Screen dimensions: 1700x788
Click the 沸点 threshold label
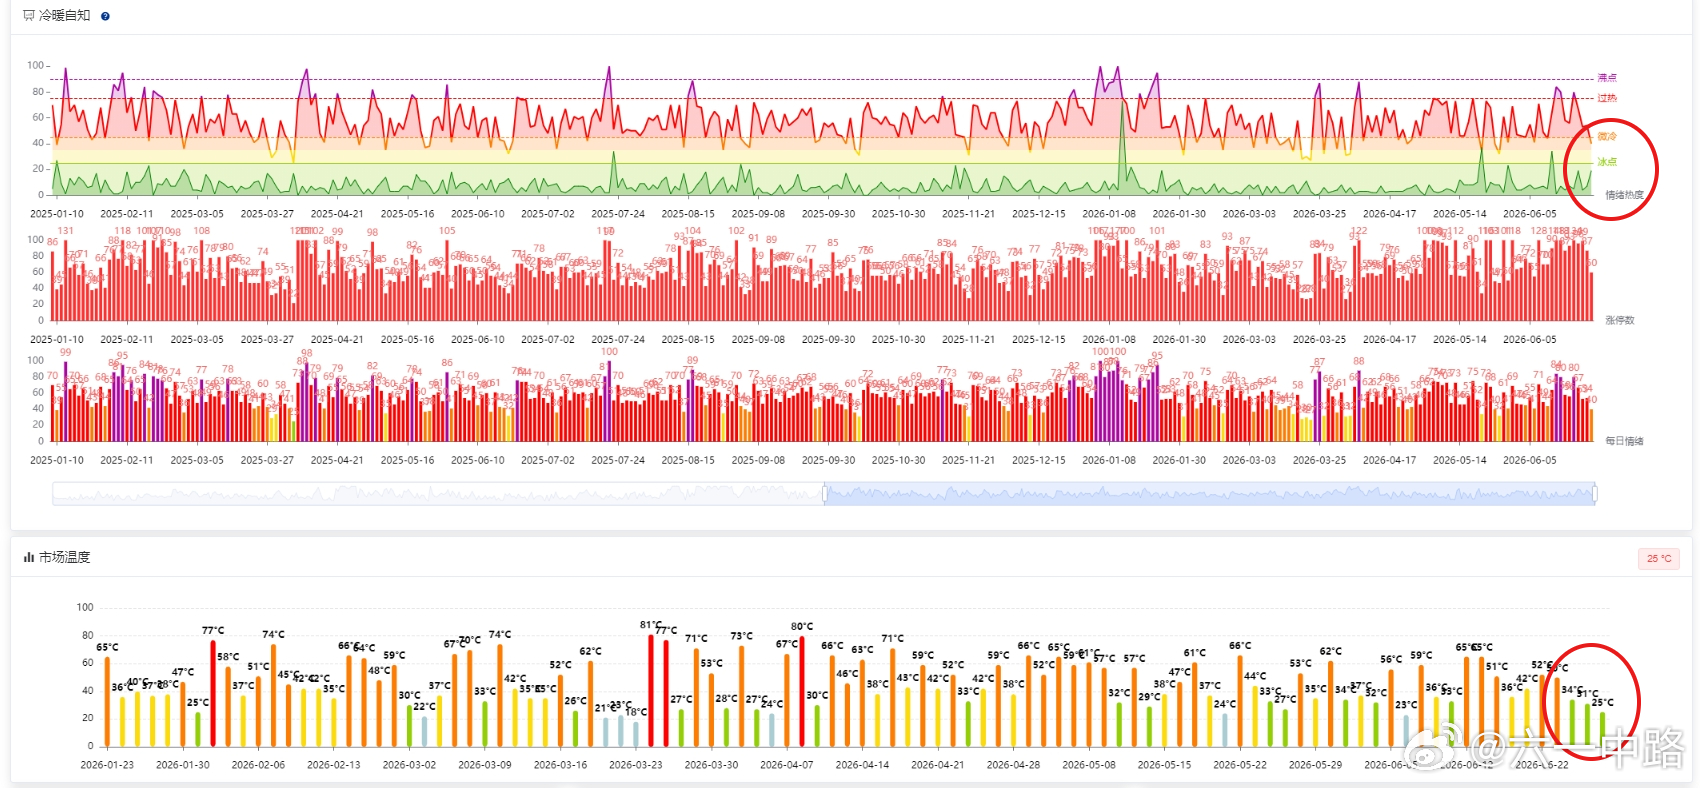click(x=1607, y=78)
